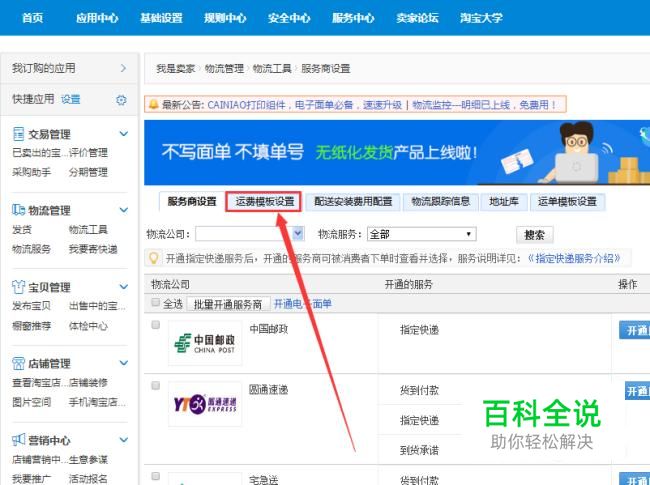Click the lightbulb tip icon

(x=153, y=258)
